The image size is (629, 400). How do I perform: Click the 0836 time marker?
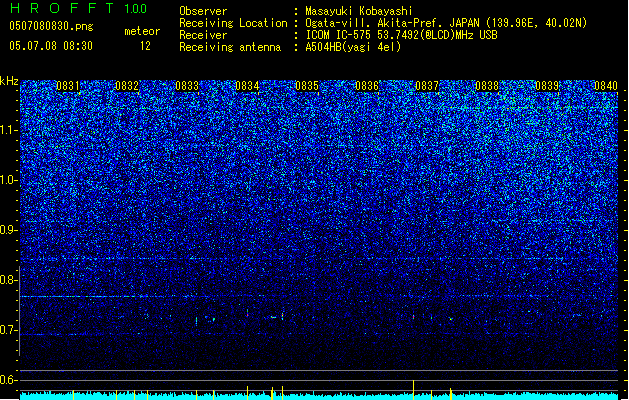tap(367, 86)
